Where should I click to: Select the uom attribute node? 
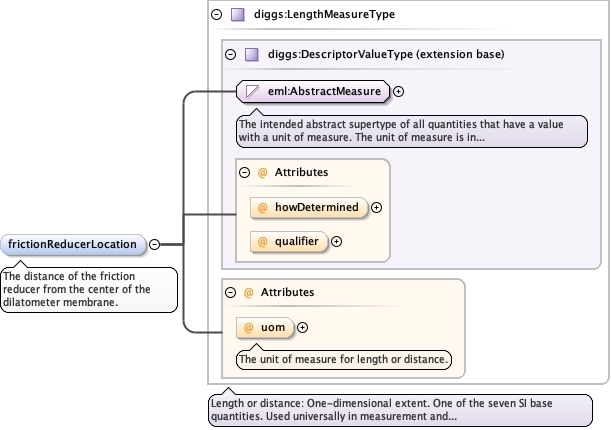tap(265, 328)
